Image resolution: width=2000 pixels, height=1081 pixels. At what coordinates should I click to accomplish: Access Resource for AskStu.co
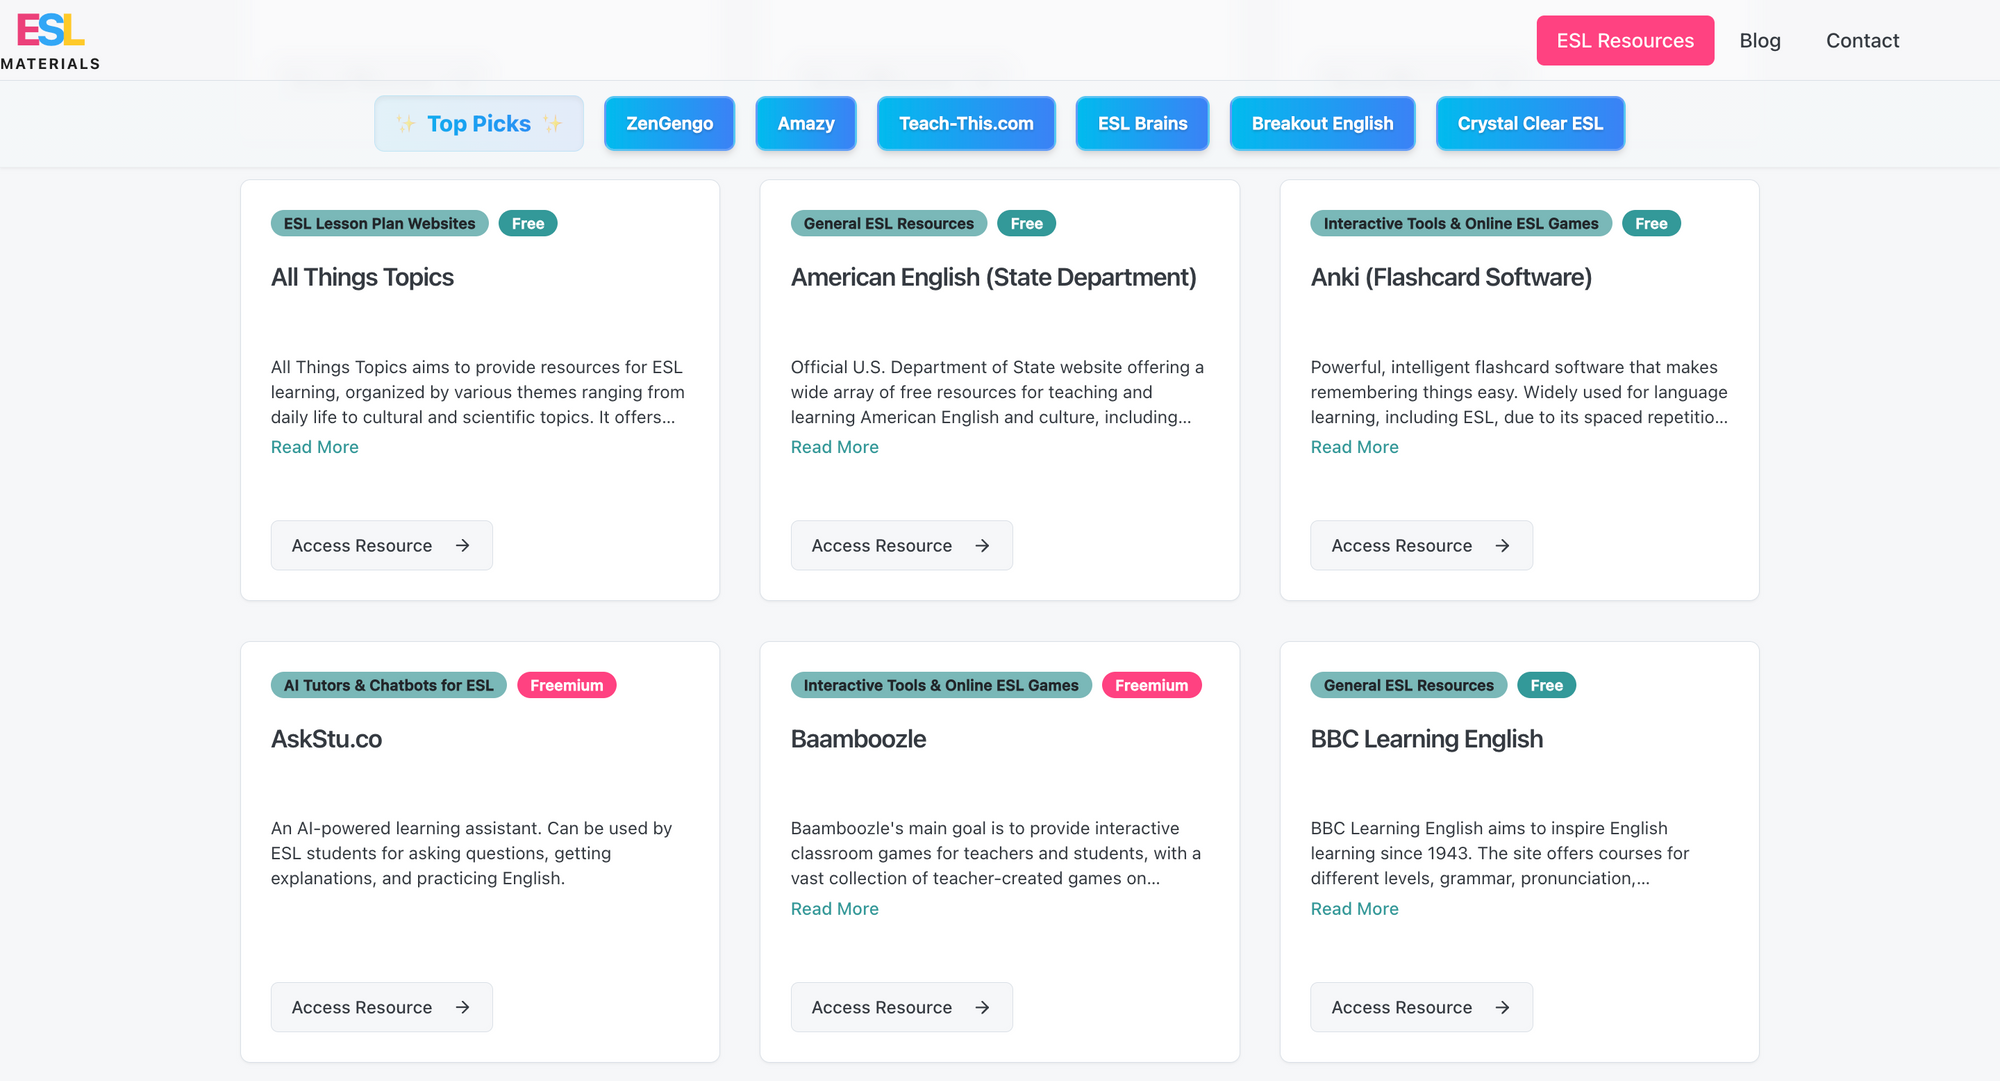click(x=382, y=1008)
